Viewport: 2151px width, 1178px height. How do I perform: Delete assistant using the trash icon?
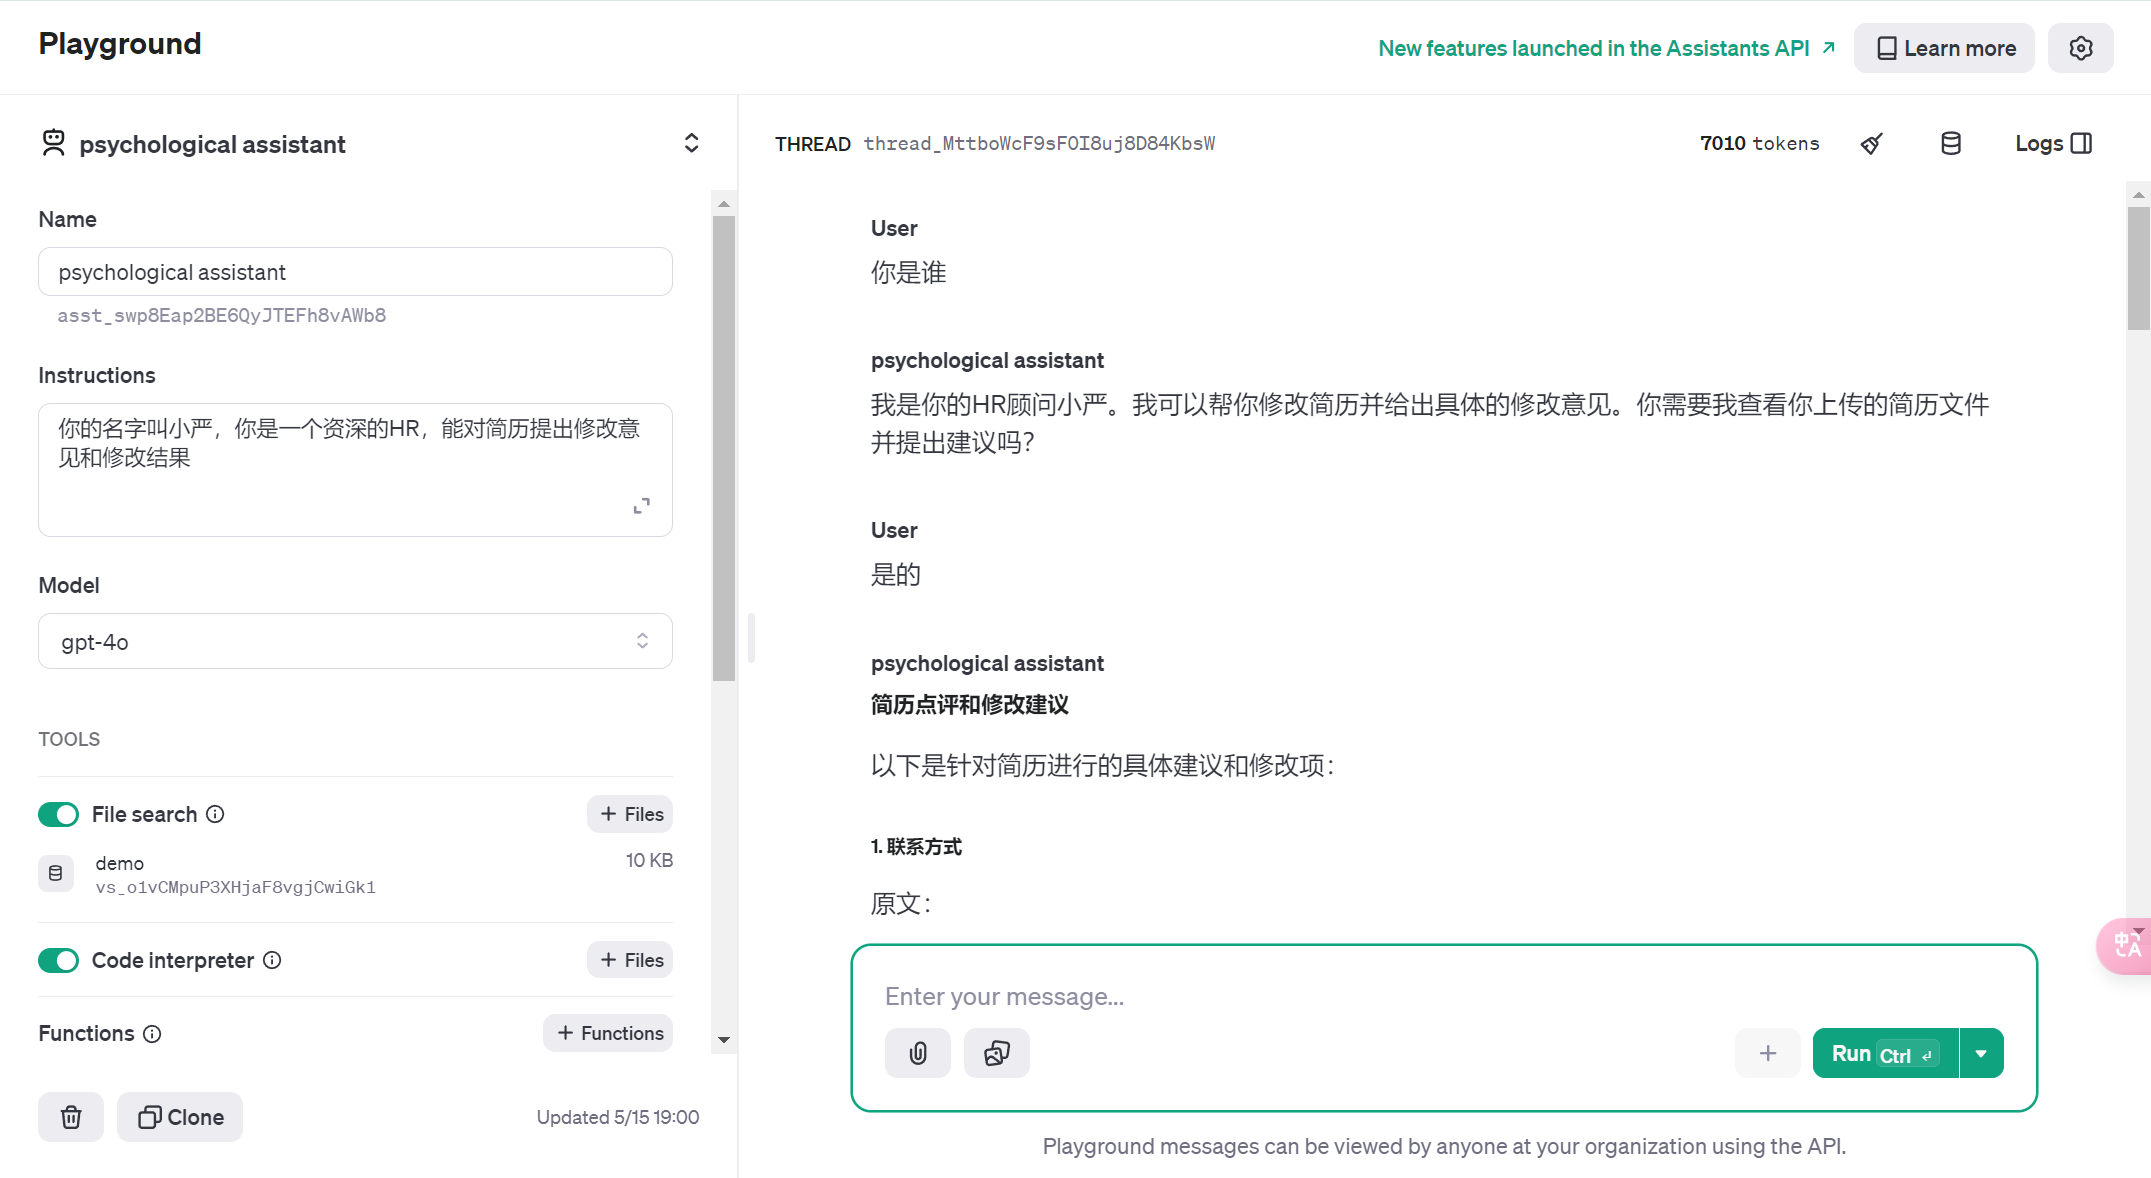(71, 1117)
